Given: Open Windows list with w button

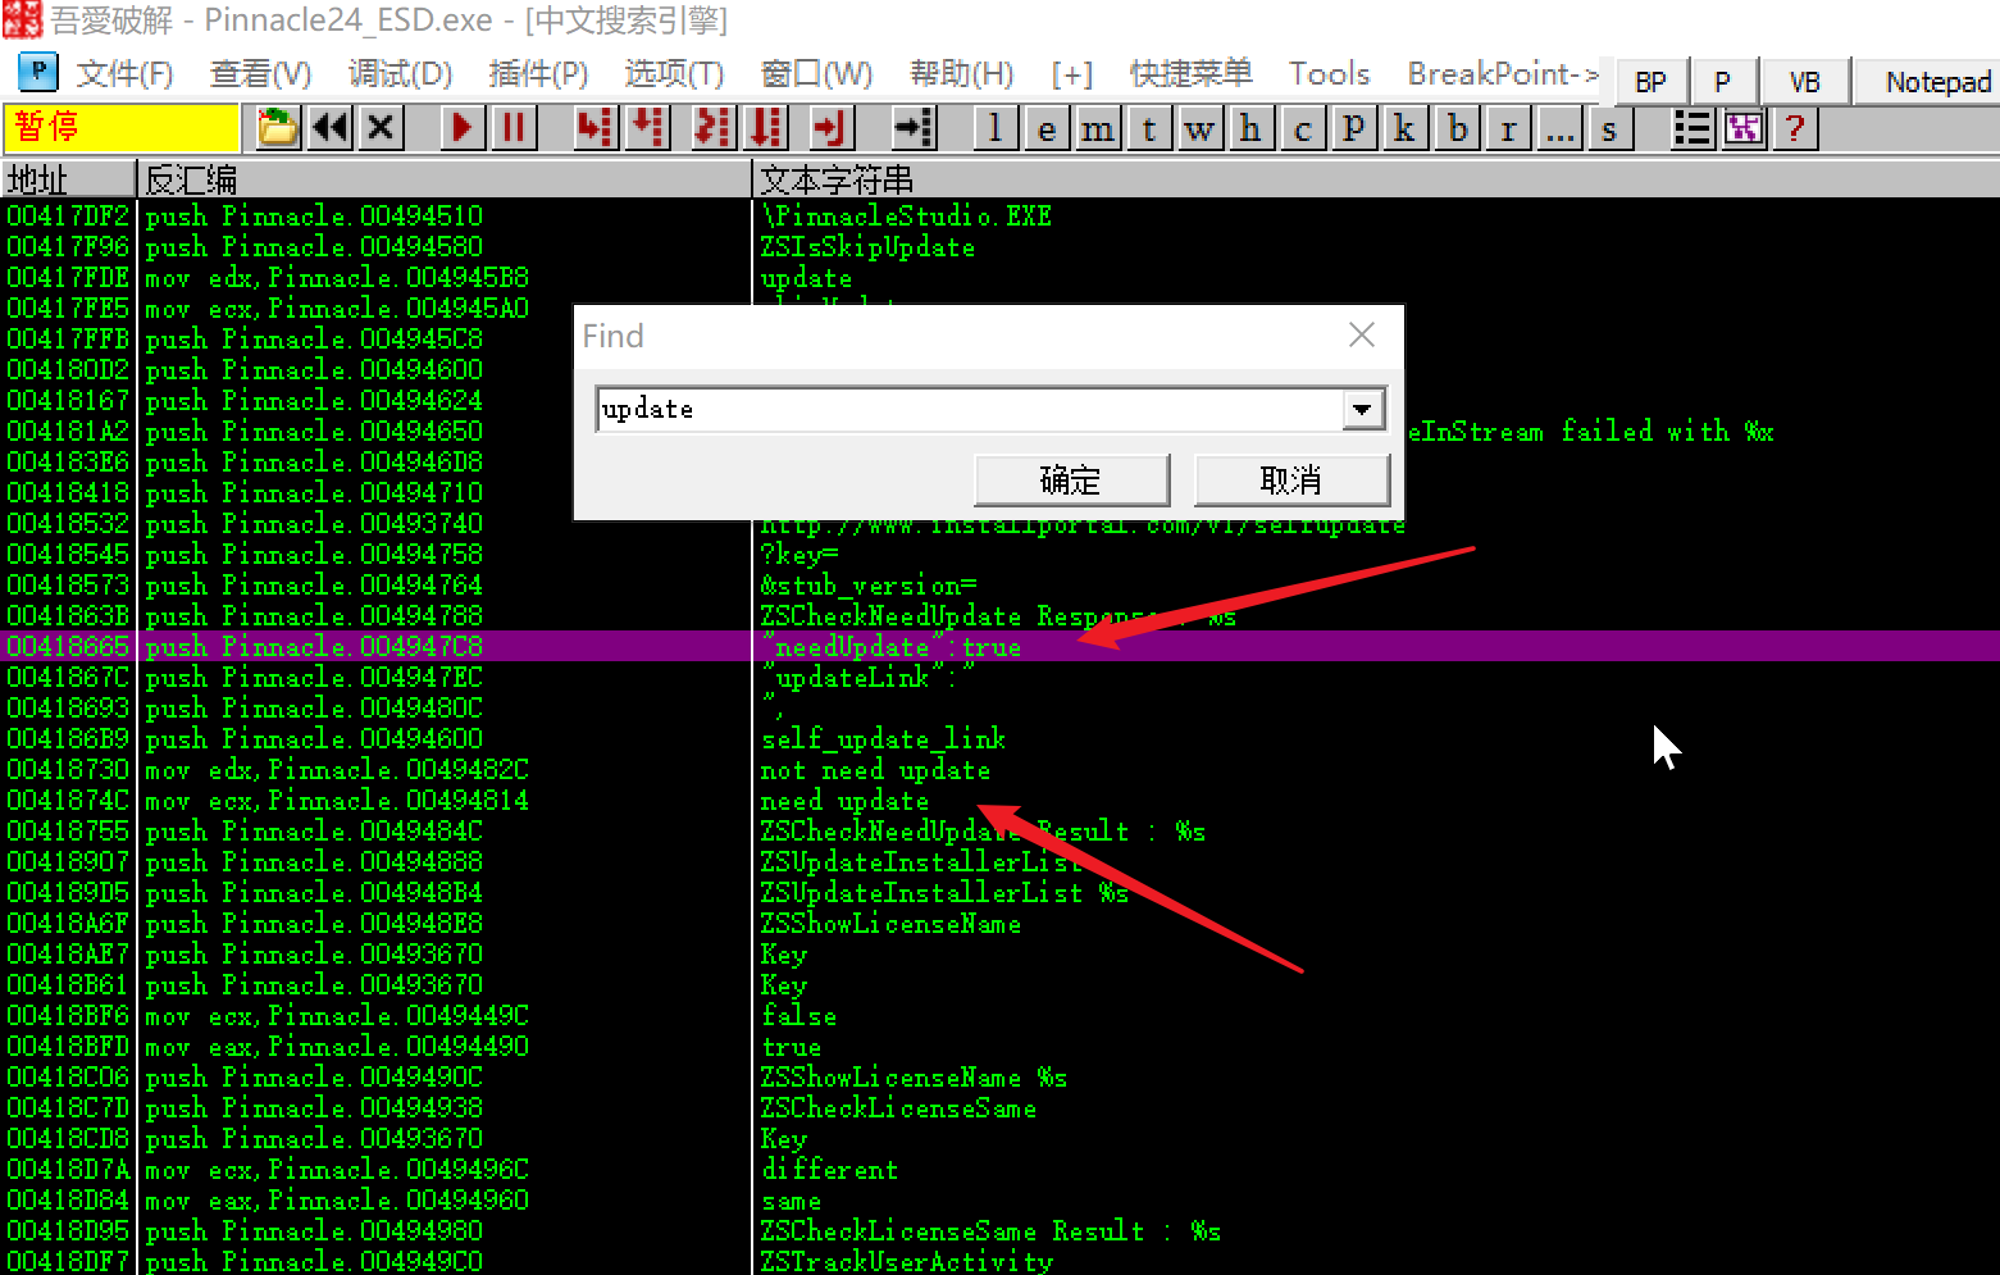Looking at the screenshot, I should pos(1199,128).
